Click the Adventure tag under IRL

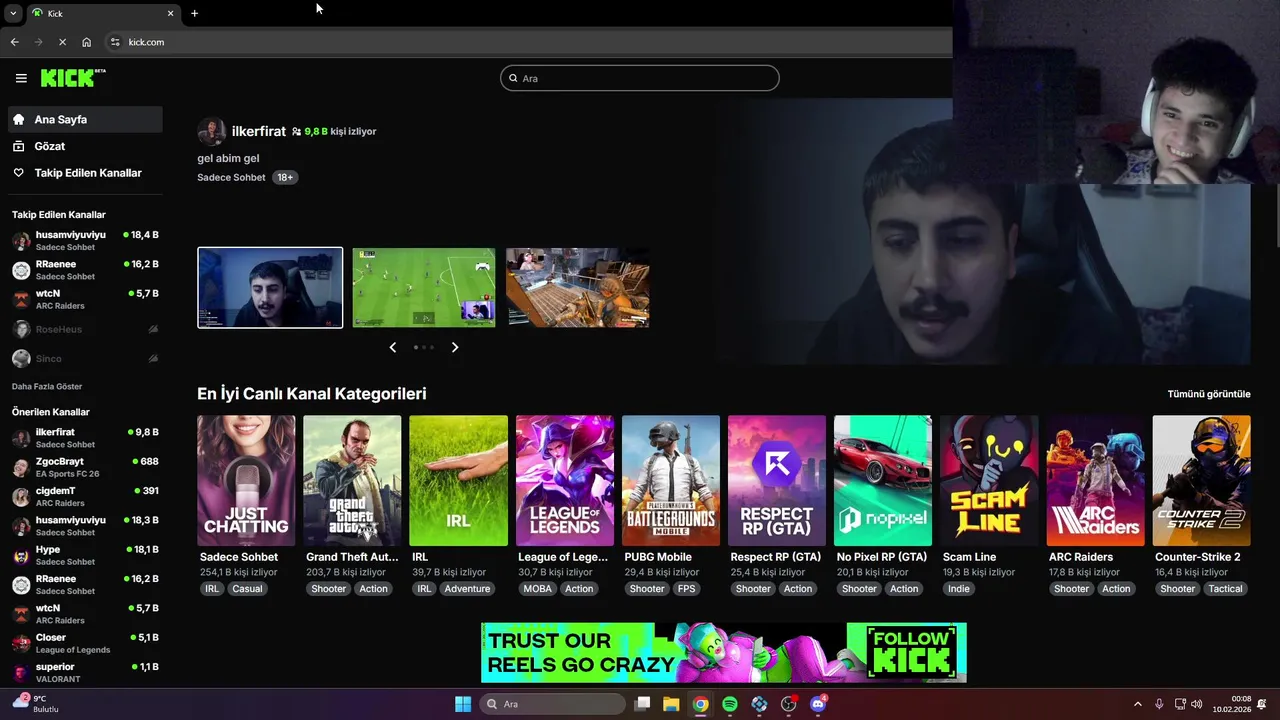pyautogui.click(x=467, y=589)
